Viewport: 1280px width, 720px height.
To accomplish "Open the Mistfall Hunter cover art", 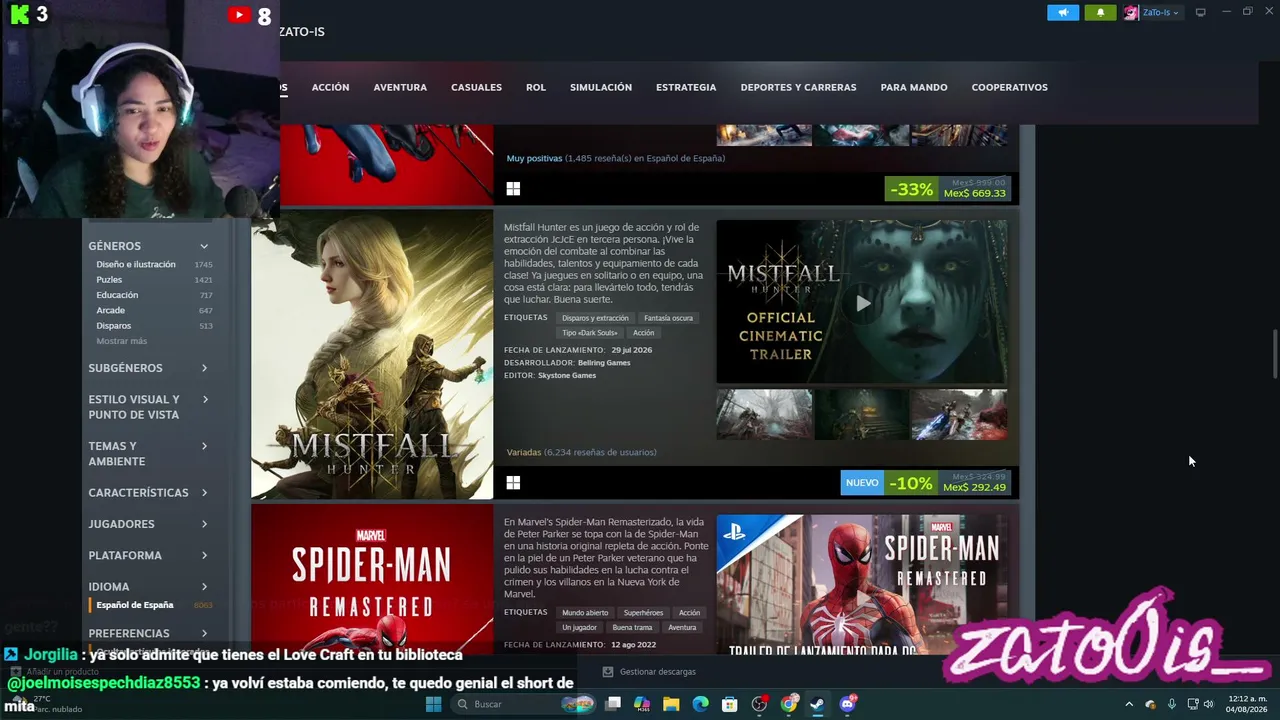I will point(372,354).
